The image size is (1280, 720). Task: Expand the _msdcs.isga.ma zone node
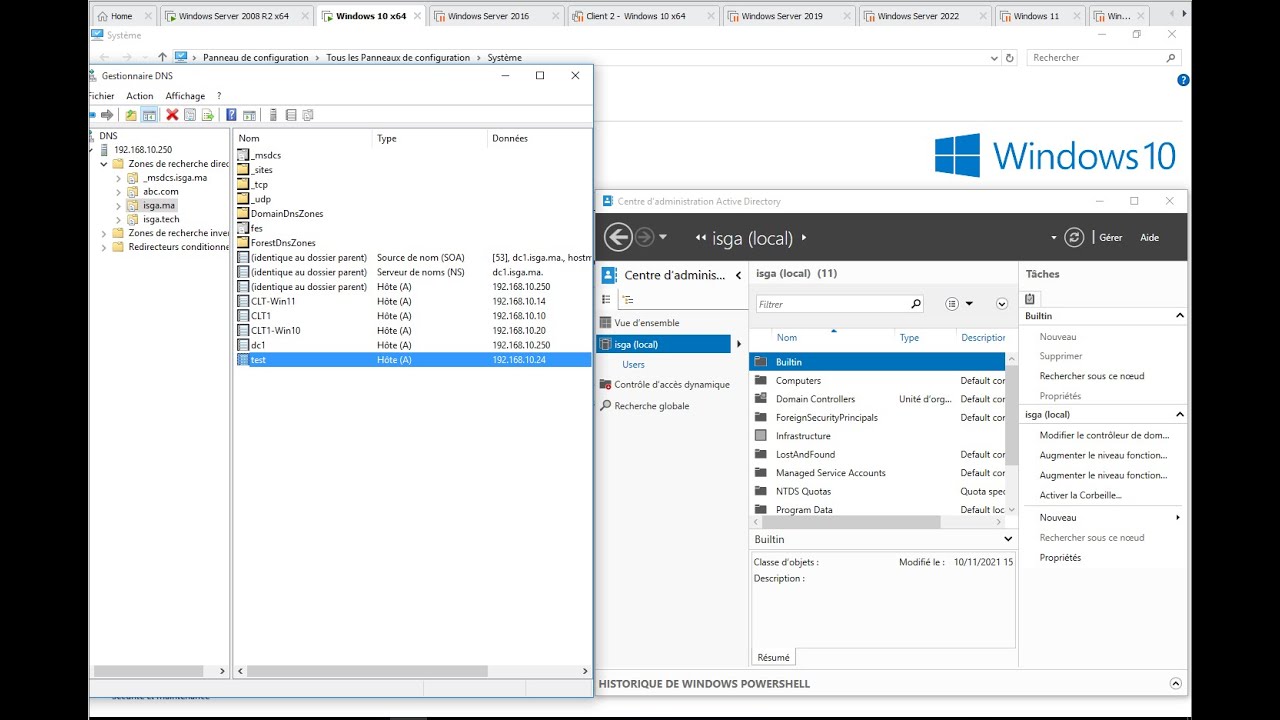tap(118, 178)
